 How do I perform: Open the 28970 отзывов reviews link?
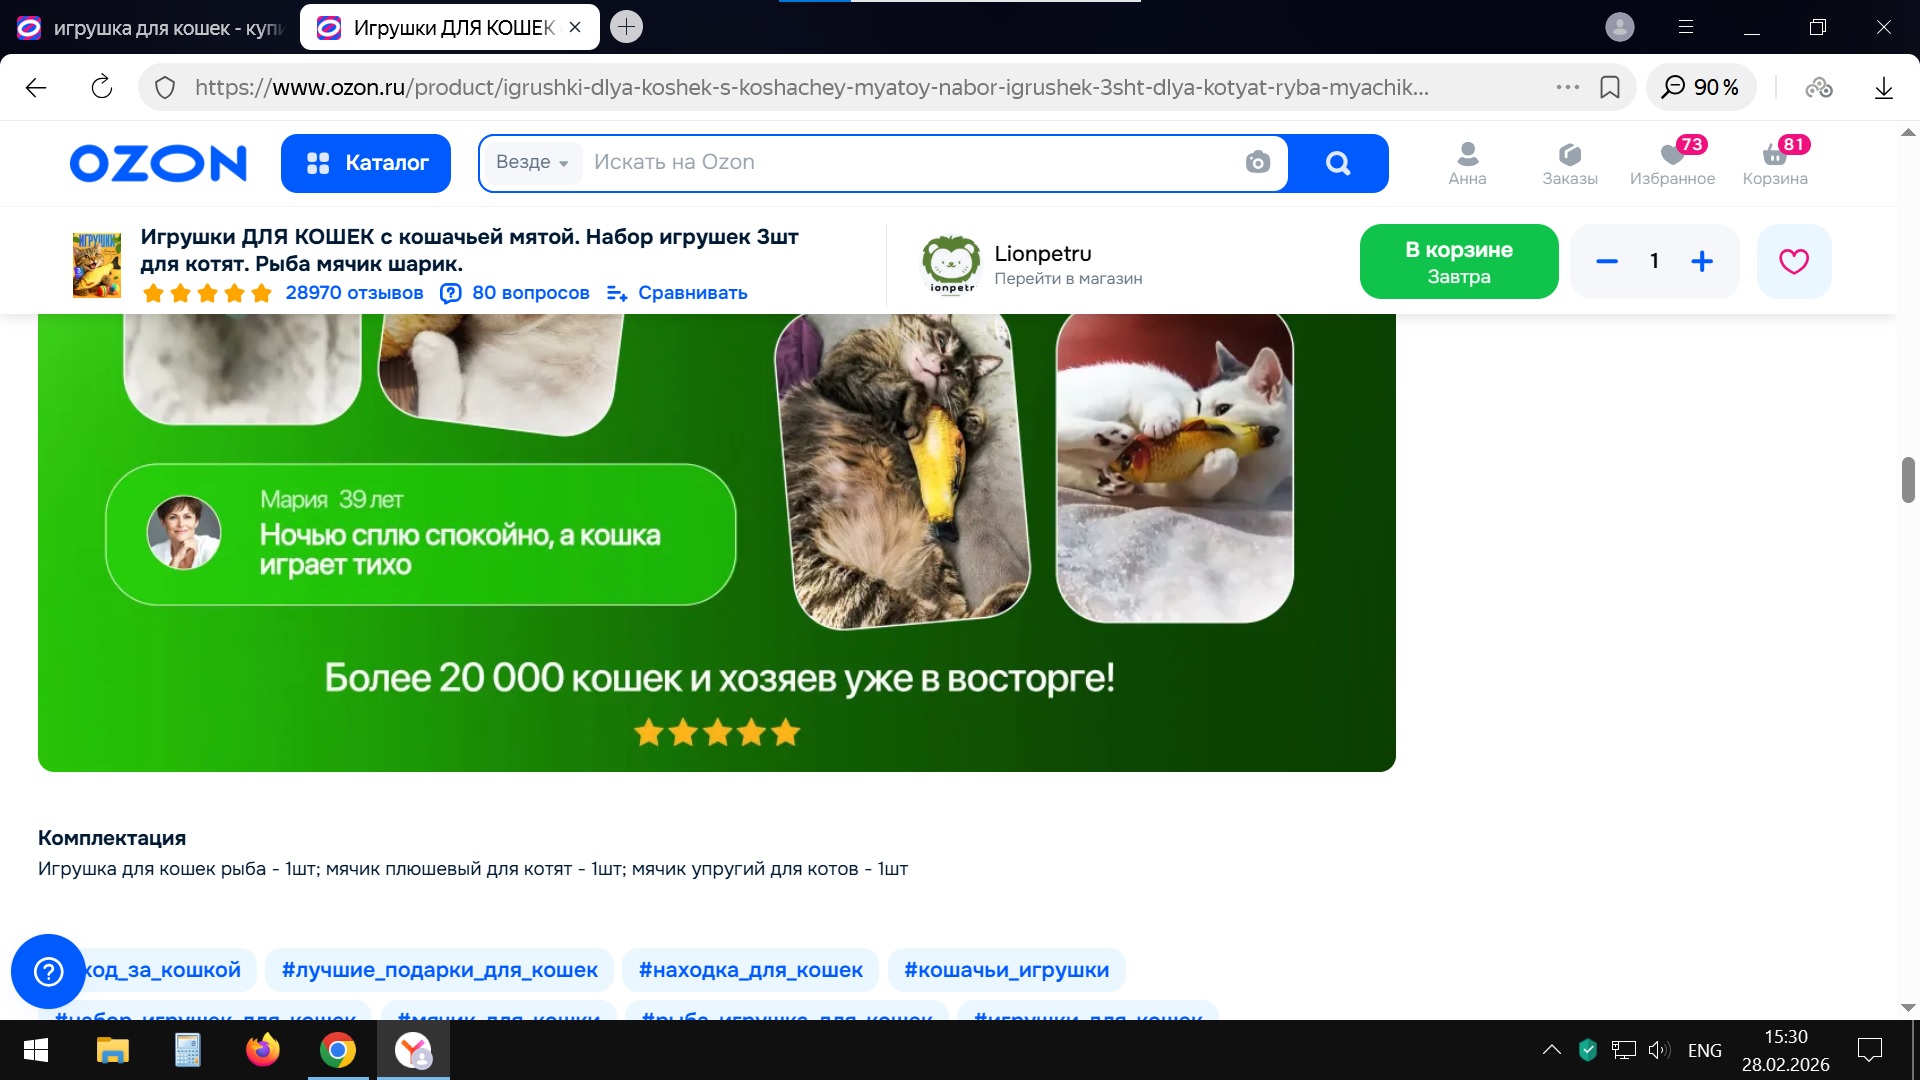(354, 293)
